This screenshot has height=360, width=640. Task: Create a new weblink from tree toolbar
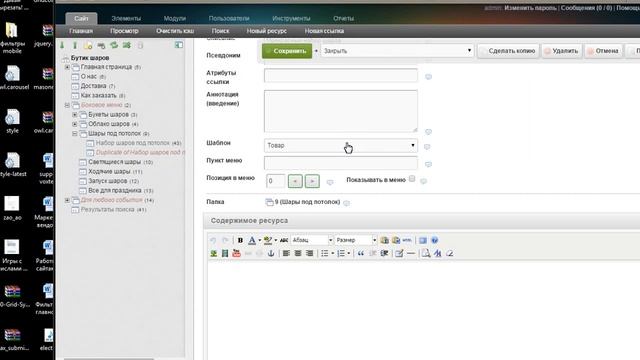coord(101,45)
